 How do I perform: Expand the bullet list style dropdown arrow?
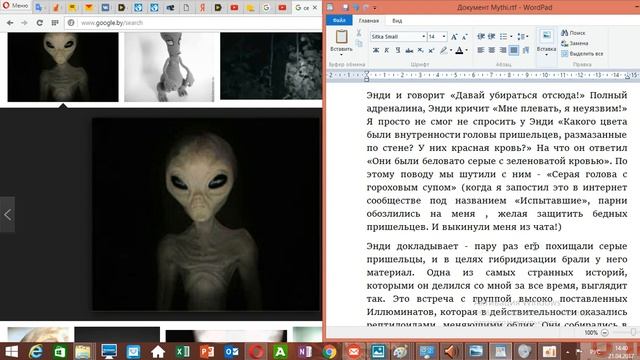click(x=511, y=37)
